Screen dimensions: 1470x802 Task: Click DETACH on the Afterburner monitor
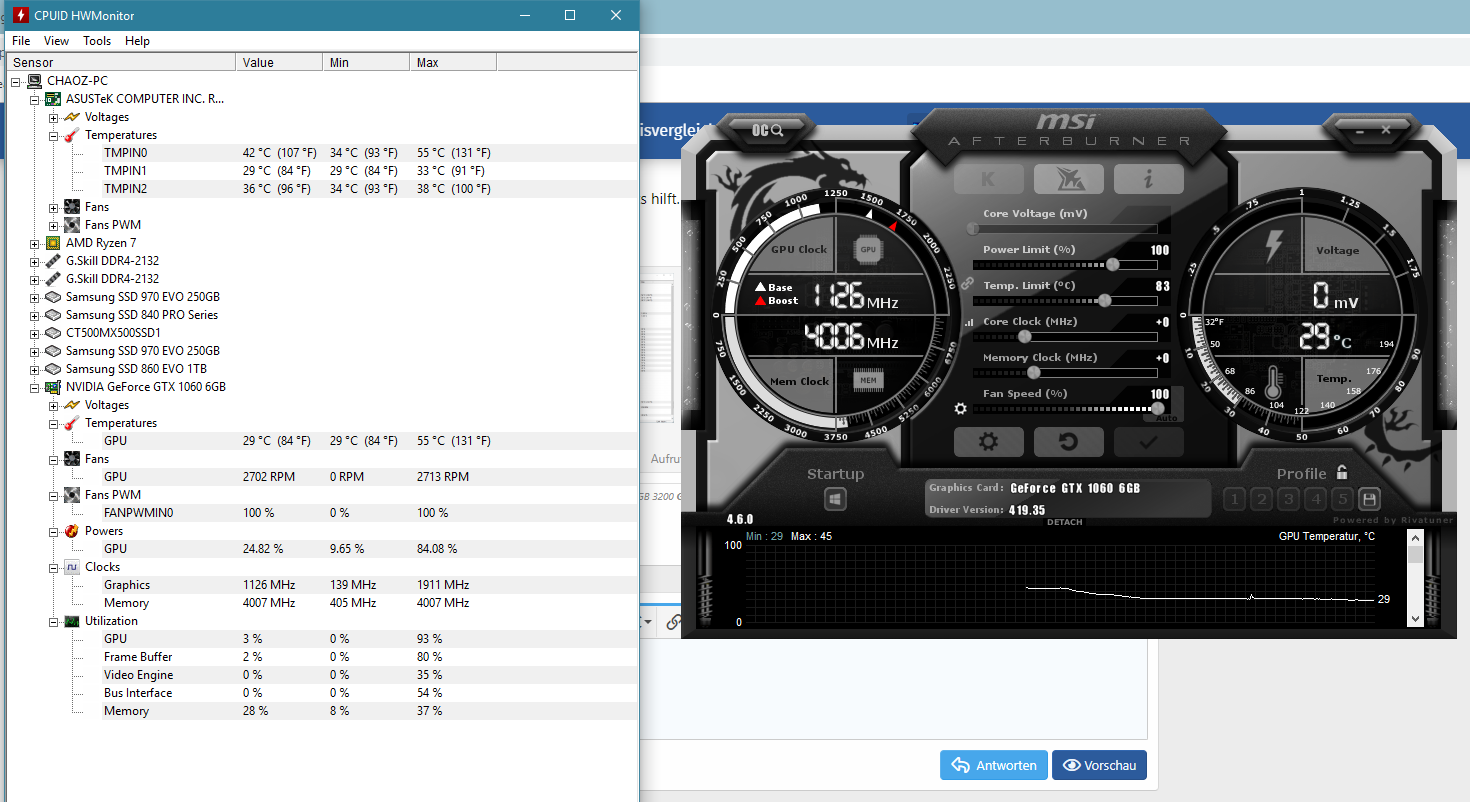coord(1065,522)
